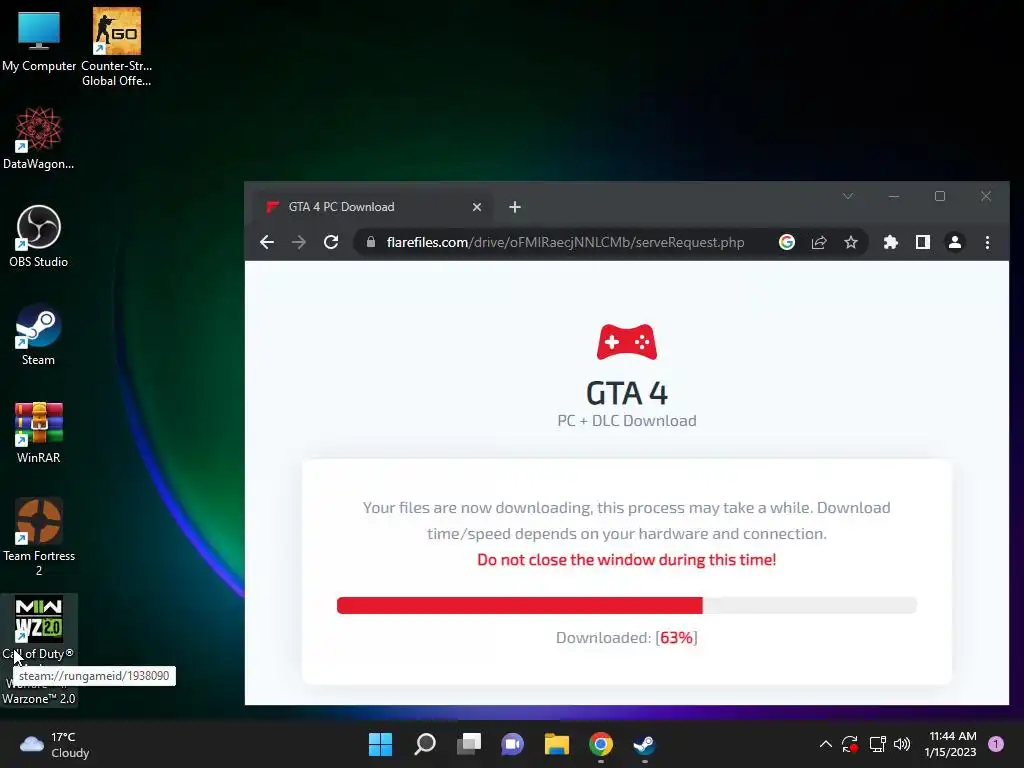Open Chrome extensions puzzle icon

(x=891, y=242)
